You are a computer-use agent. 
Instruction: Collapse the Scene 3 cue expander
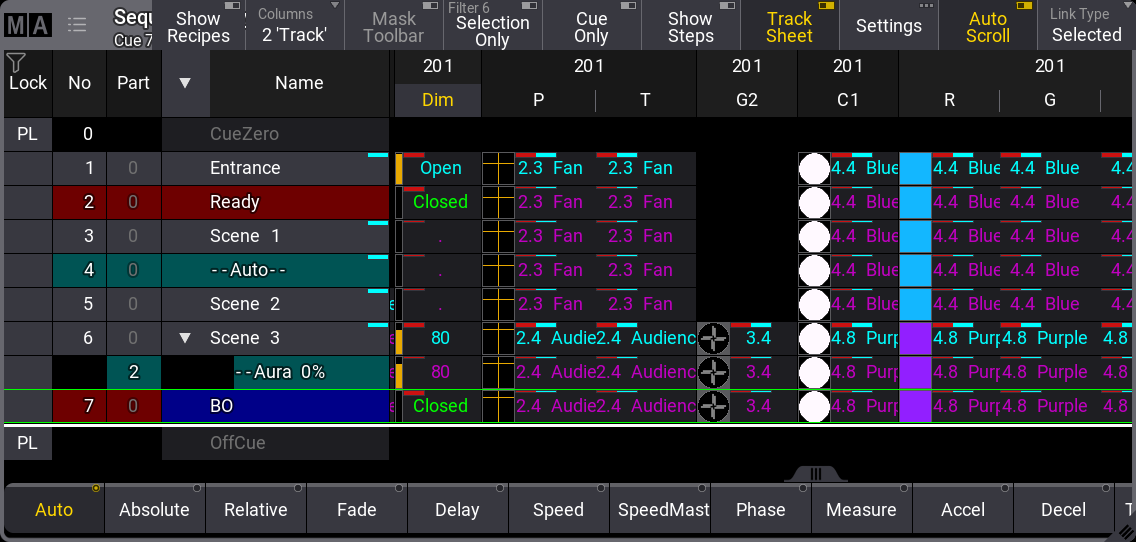coord(185,338)
